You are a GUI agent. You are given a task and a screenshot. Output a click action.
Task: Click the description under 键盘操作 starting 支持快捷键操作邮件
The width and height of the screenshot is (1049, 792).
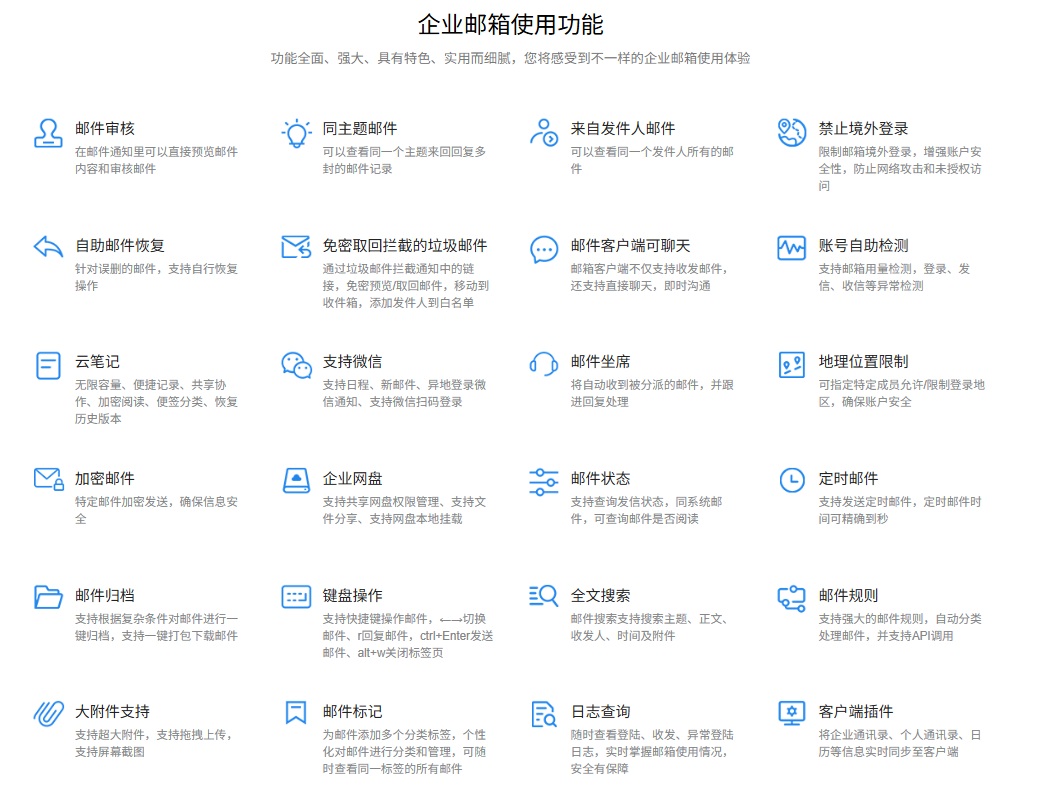coord(408,635)
